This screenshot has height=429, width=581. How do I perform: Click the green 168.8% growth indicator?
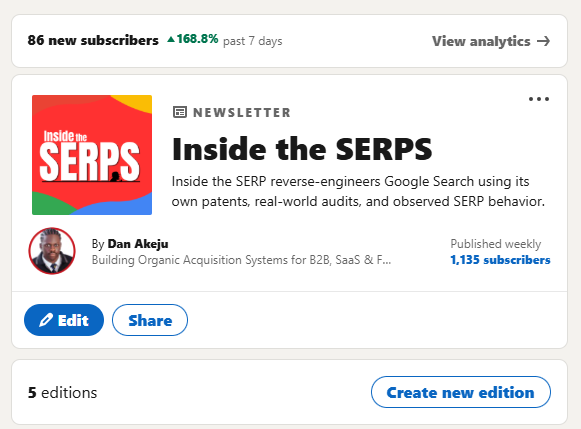(193, 39)
